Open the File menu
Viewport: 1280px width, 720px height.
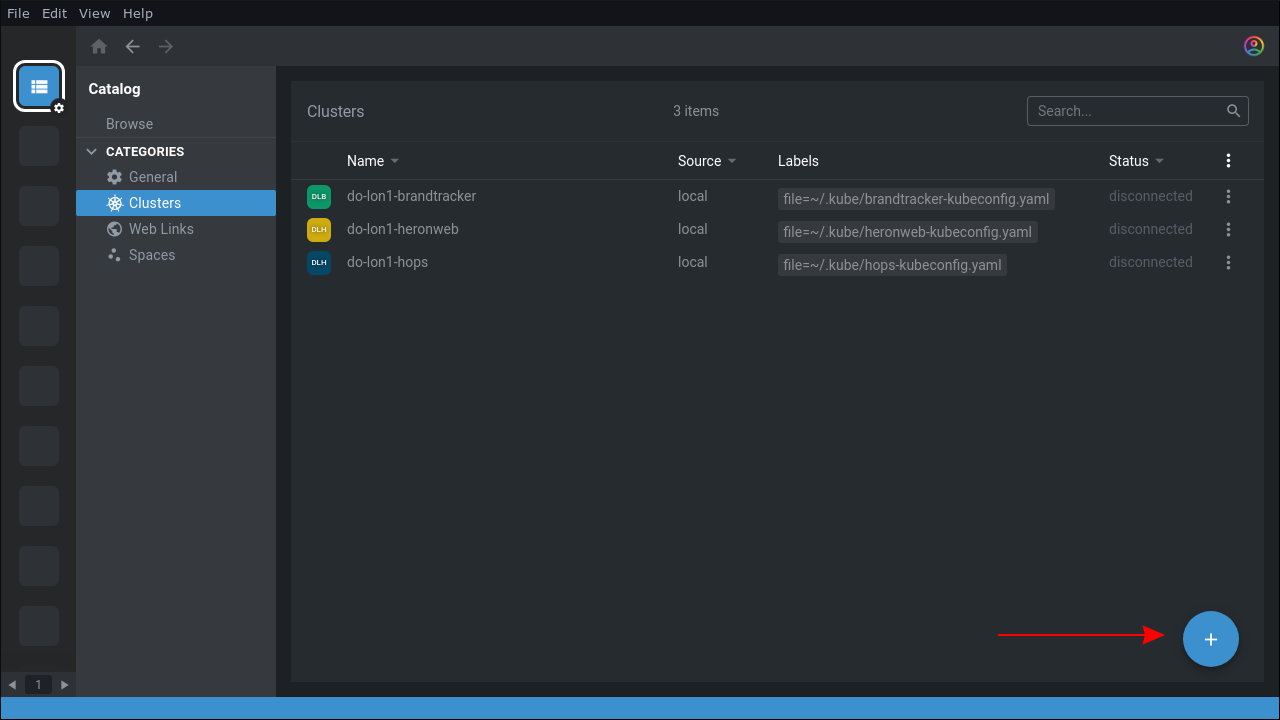pyautogui.click(x=19, y=13)
